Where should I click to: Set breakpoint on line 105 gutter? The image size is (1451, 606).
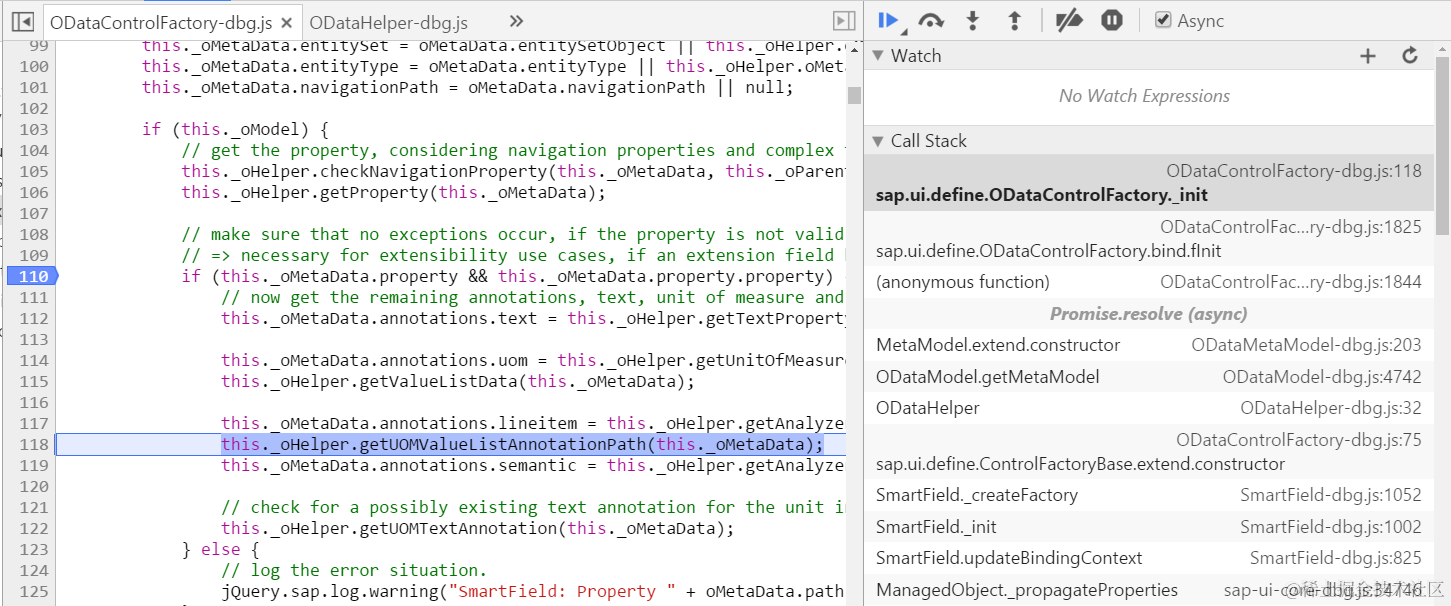[33, 171]
